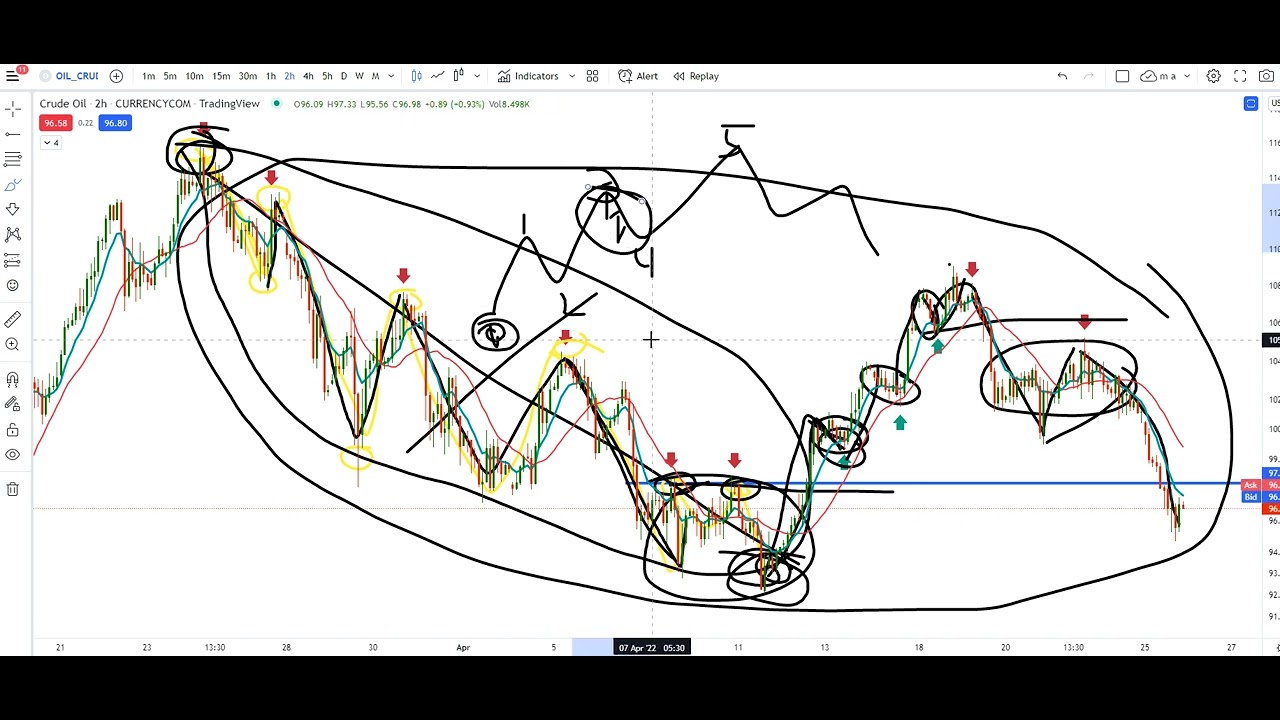This screenshot has height=720, width=1280.
Task: Start bar Replay mode
Action: (x=696, y=76)
